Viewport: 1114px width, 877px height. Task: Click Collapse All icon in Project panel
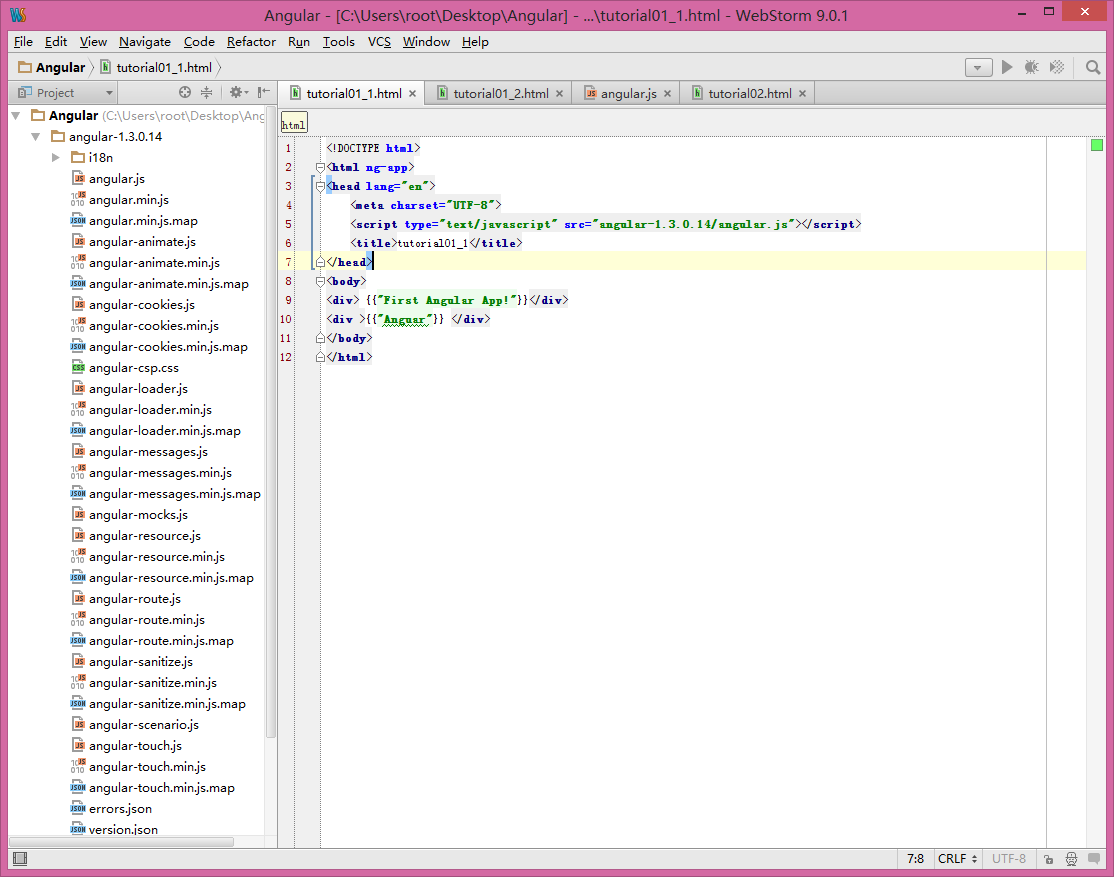coord(206,93)
